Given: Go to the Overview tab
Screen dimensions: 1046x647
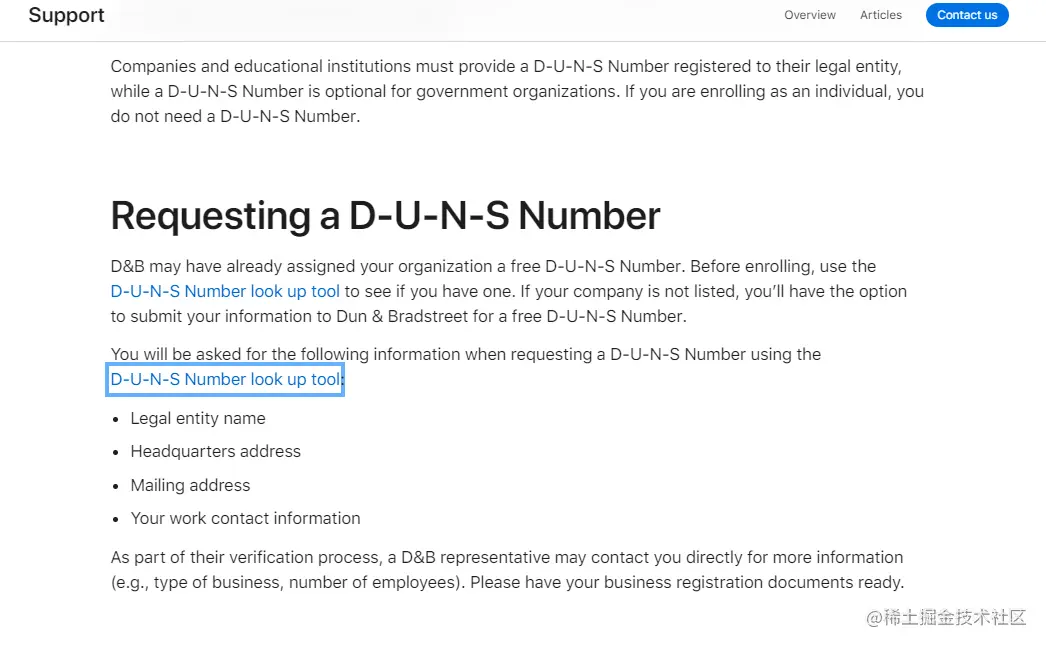Looking at the screenshot, I should 809,15.
